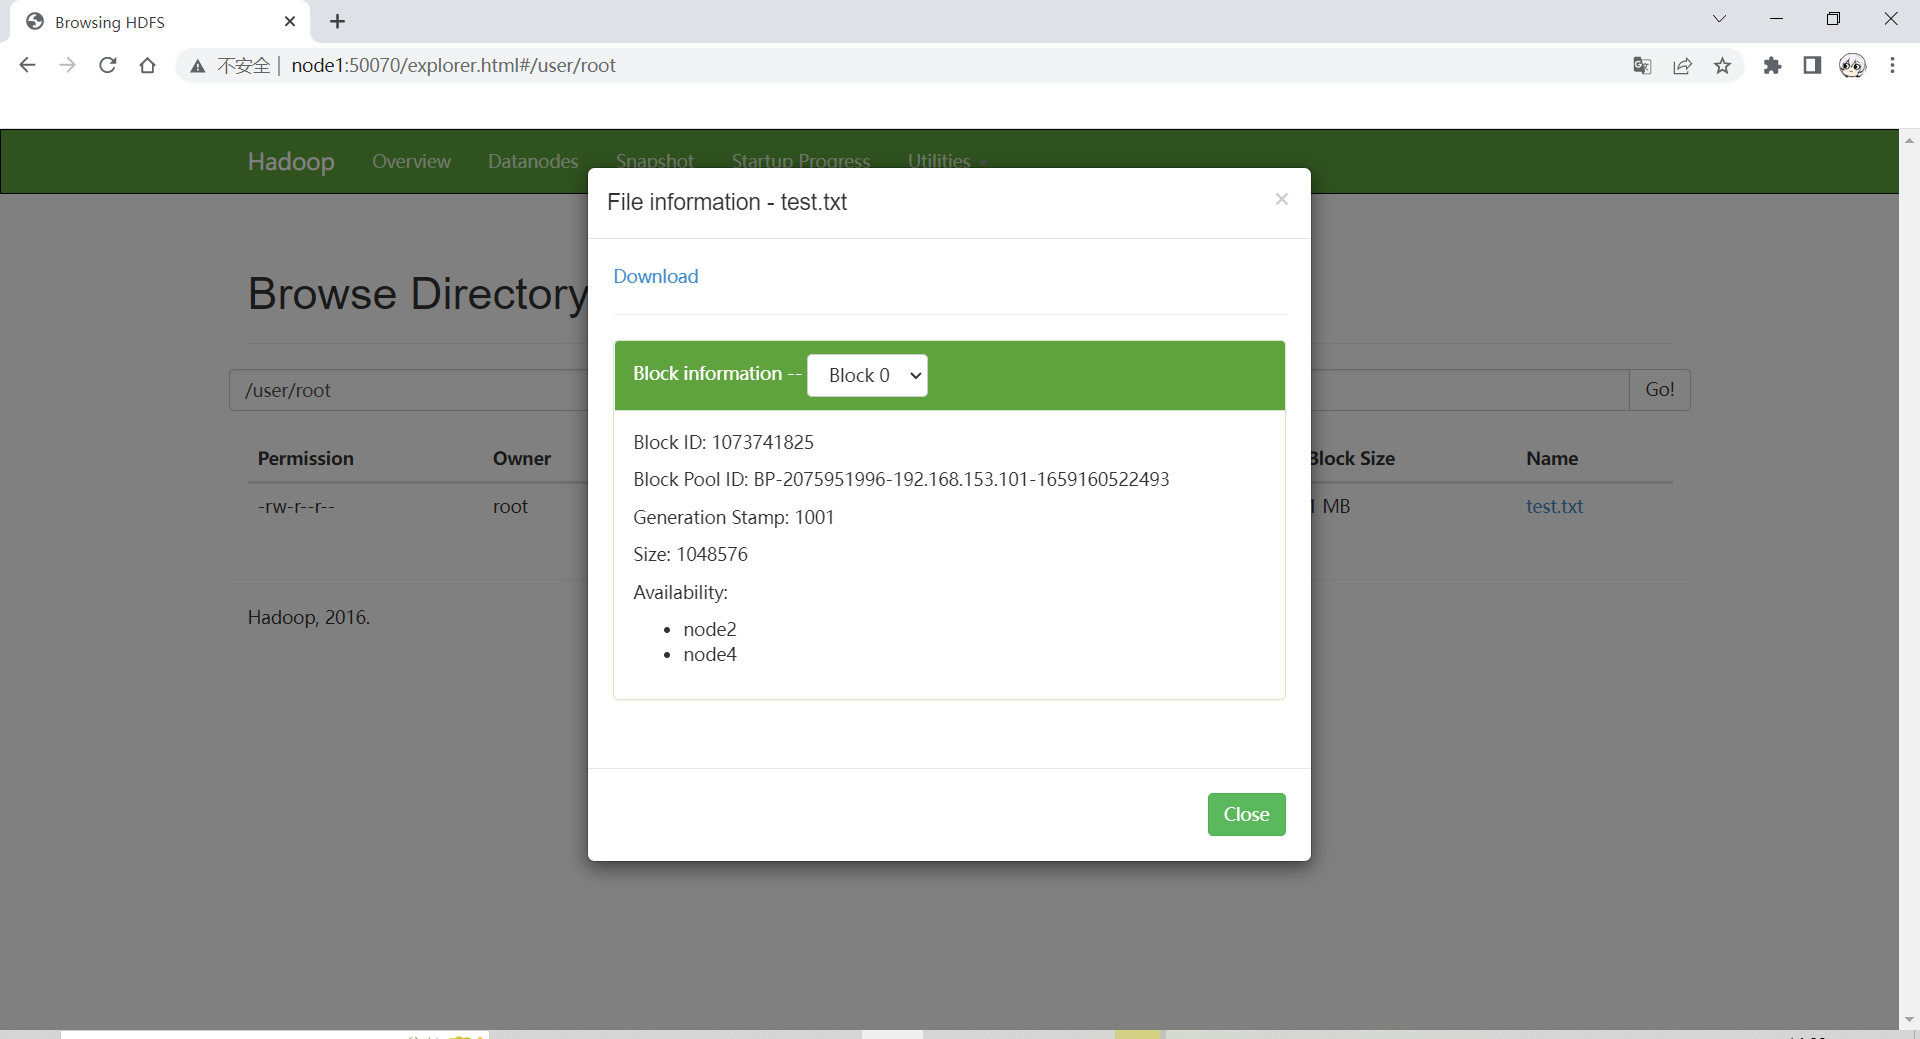Click Generation Stamp: 1001 text
The width and height of the screenshot is (1920, 1039).
click(x=733, y=517)
